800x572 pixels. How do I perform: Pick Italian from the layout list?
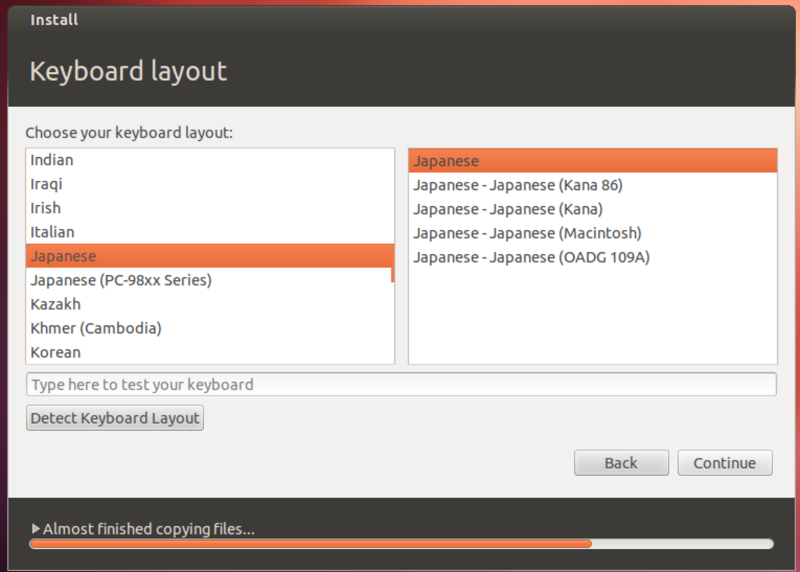point(209,232)
